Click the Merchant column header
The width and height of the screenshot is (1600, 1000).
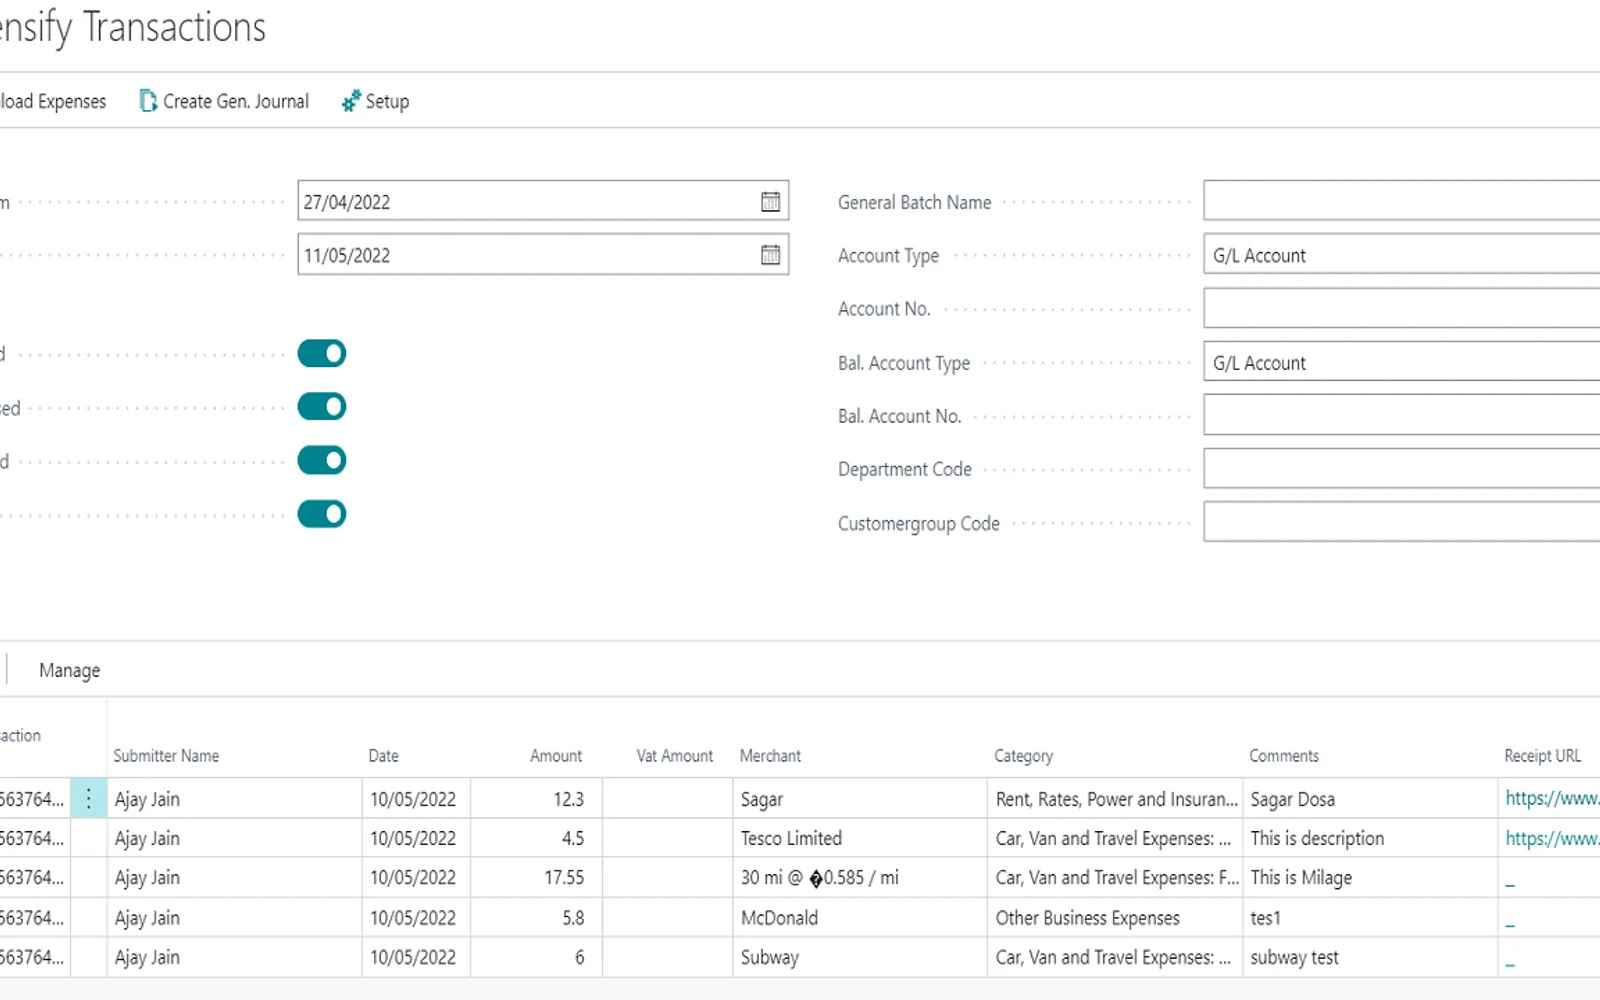[x=770, y=756]
